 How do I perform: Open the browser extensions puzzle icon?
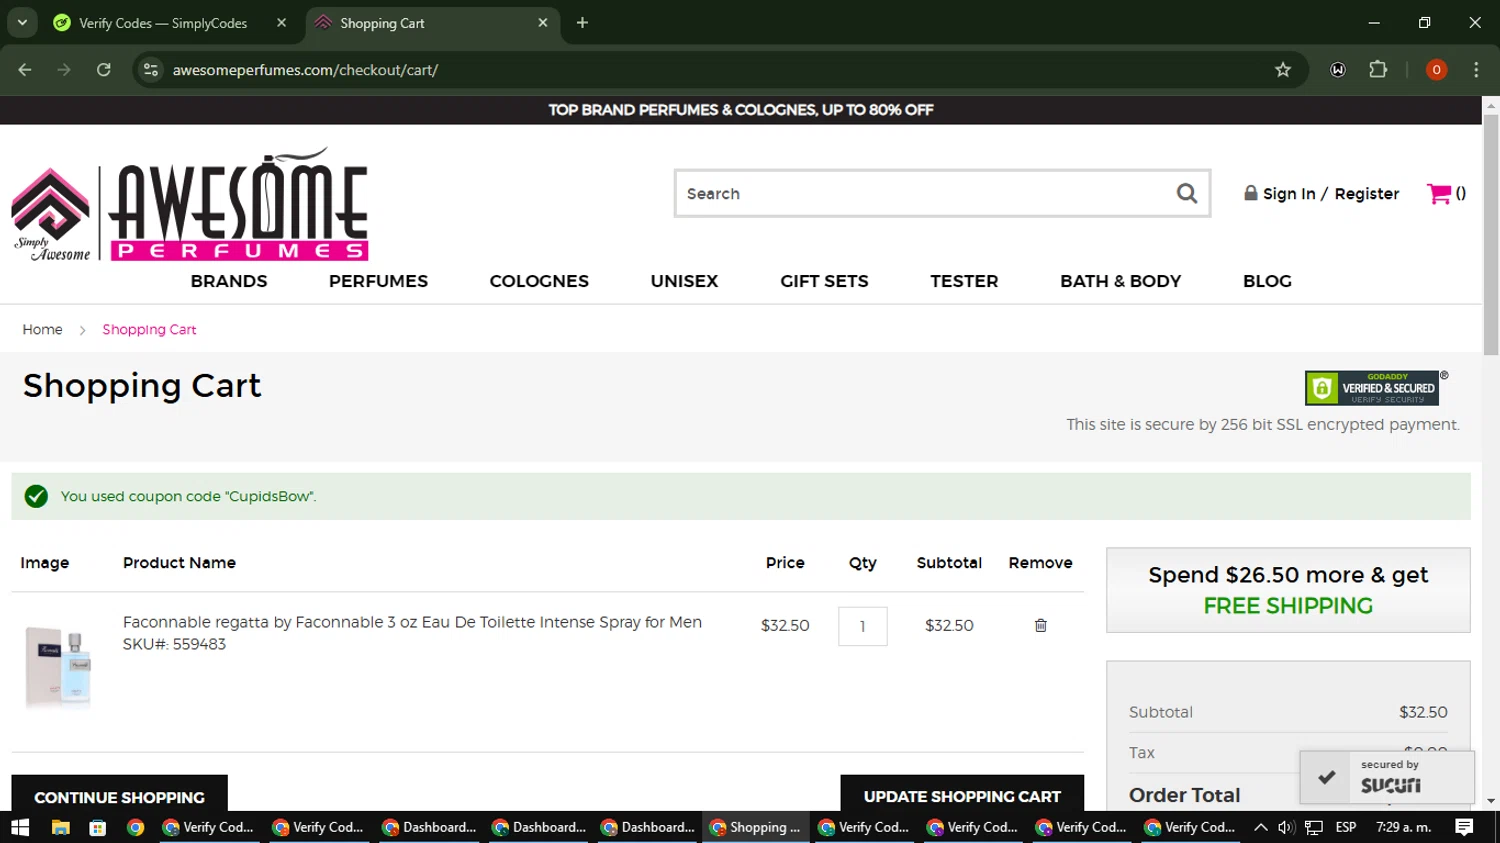[1378, 70]
